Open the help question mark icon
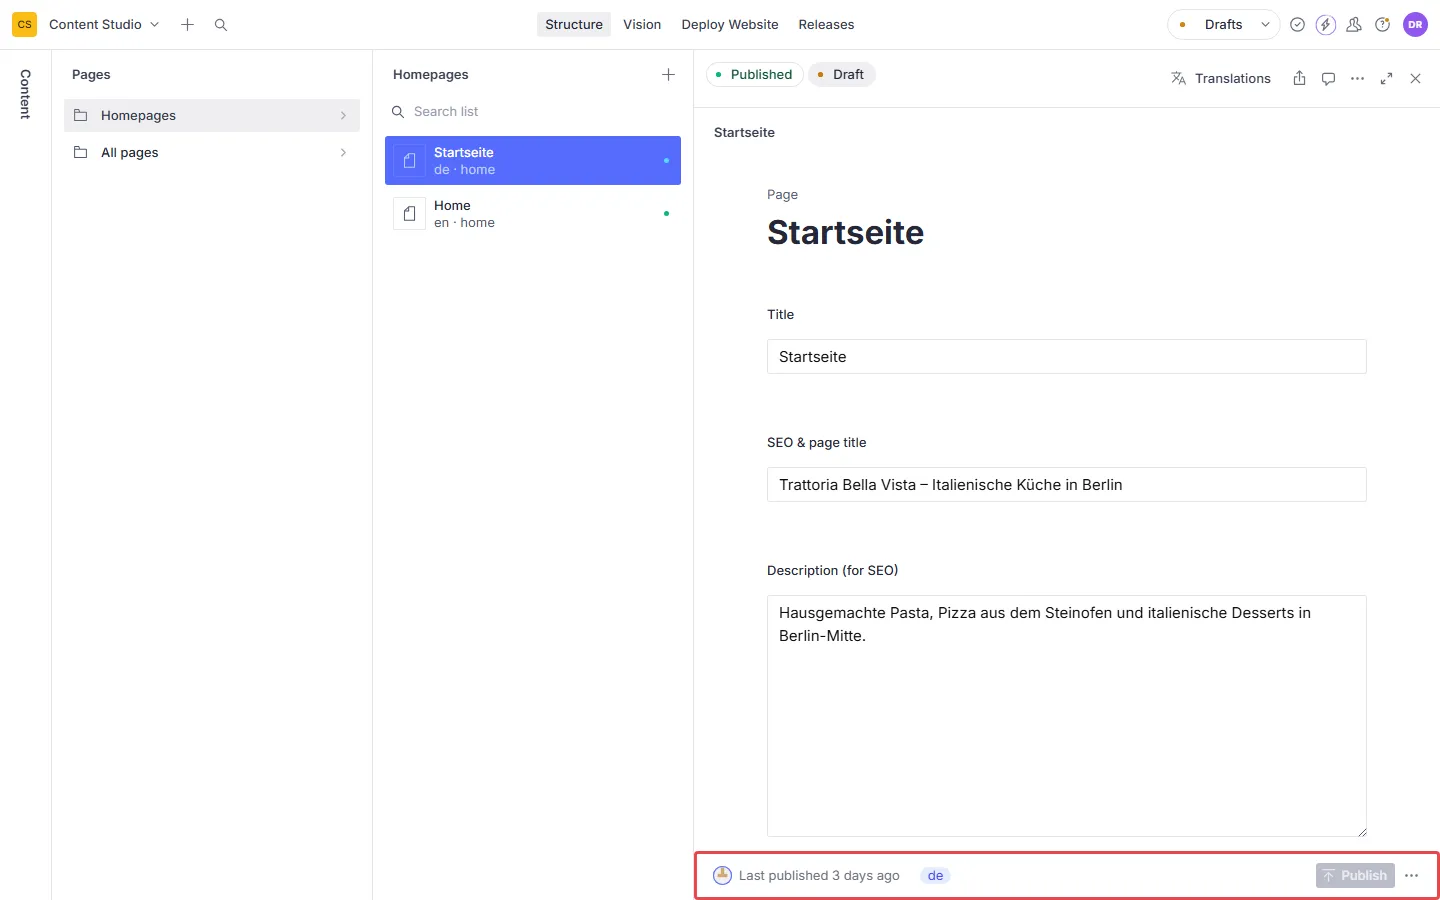 click(1383, 24)
